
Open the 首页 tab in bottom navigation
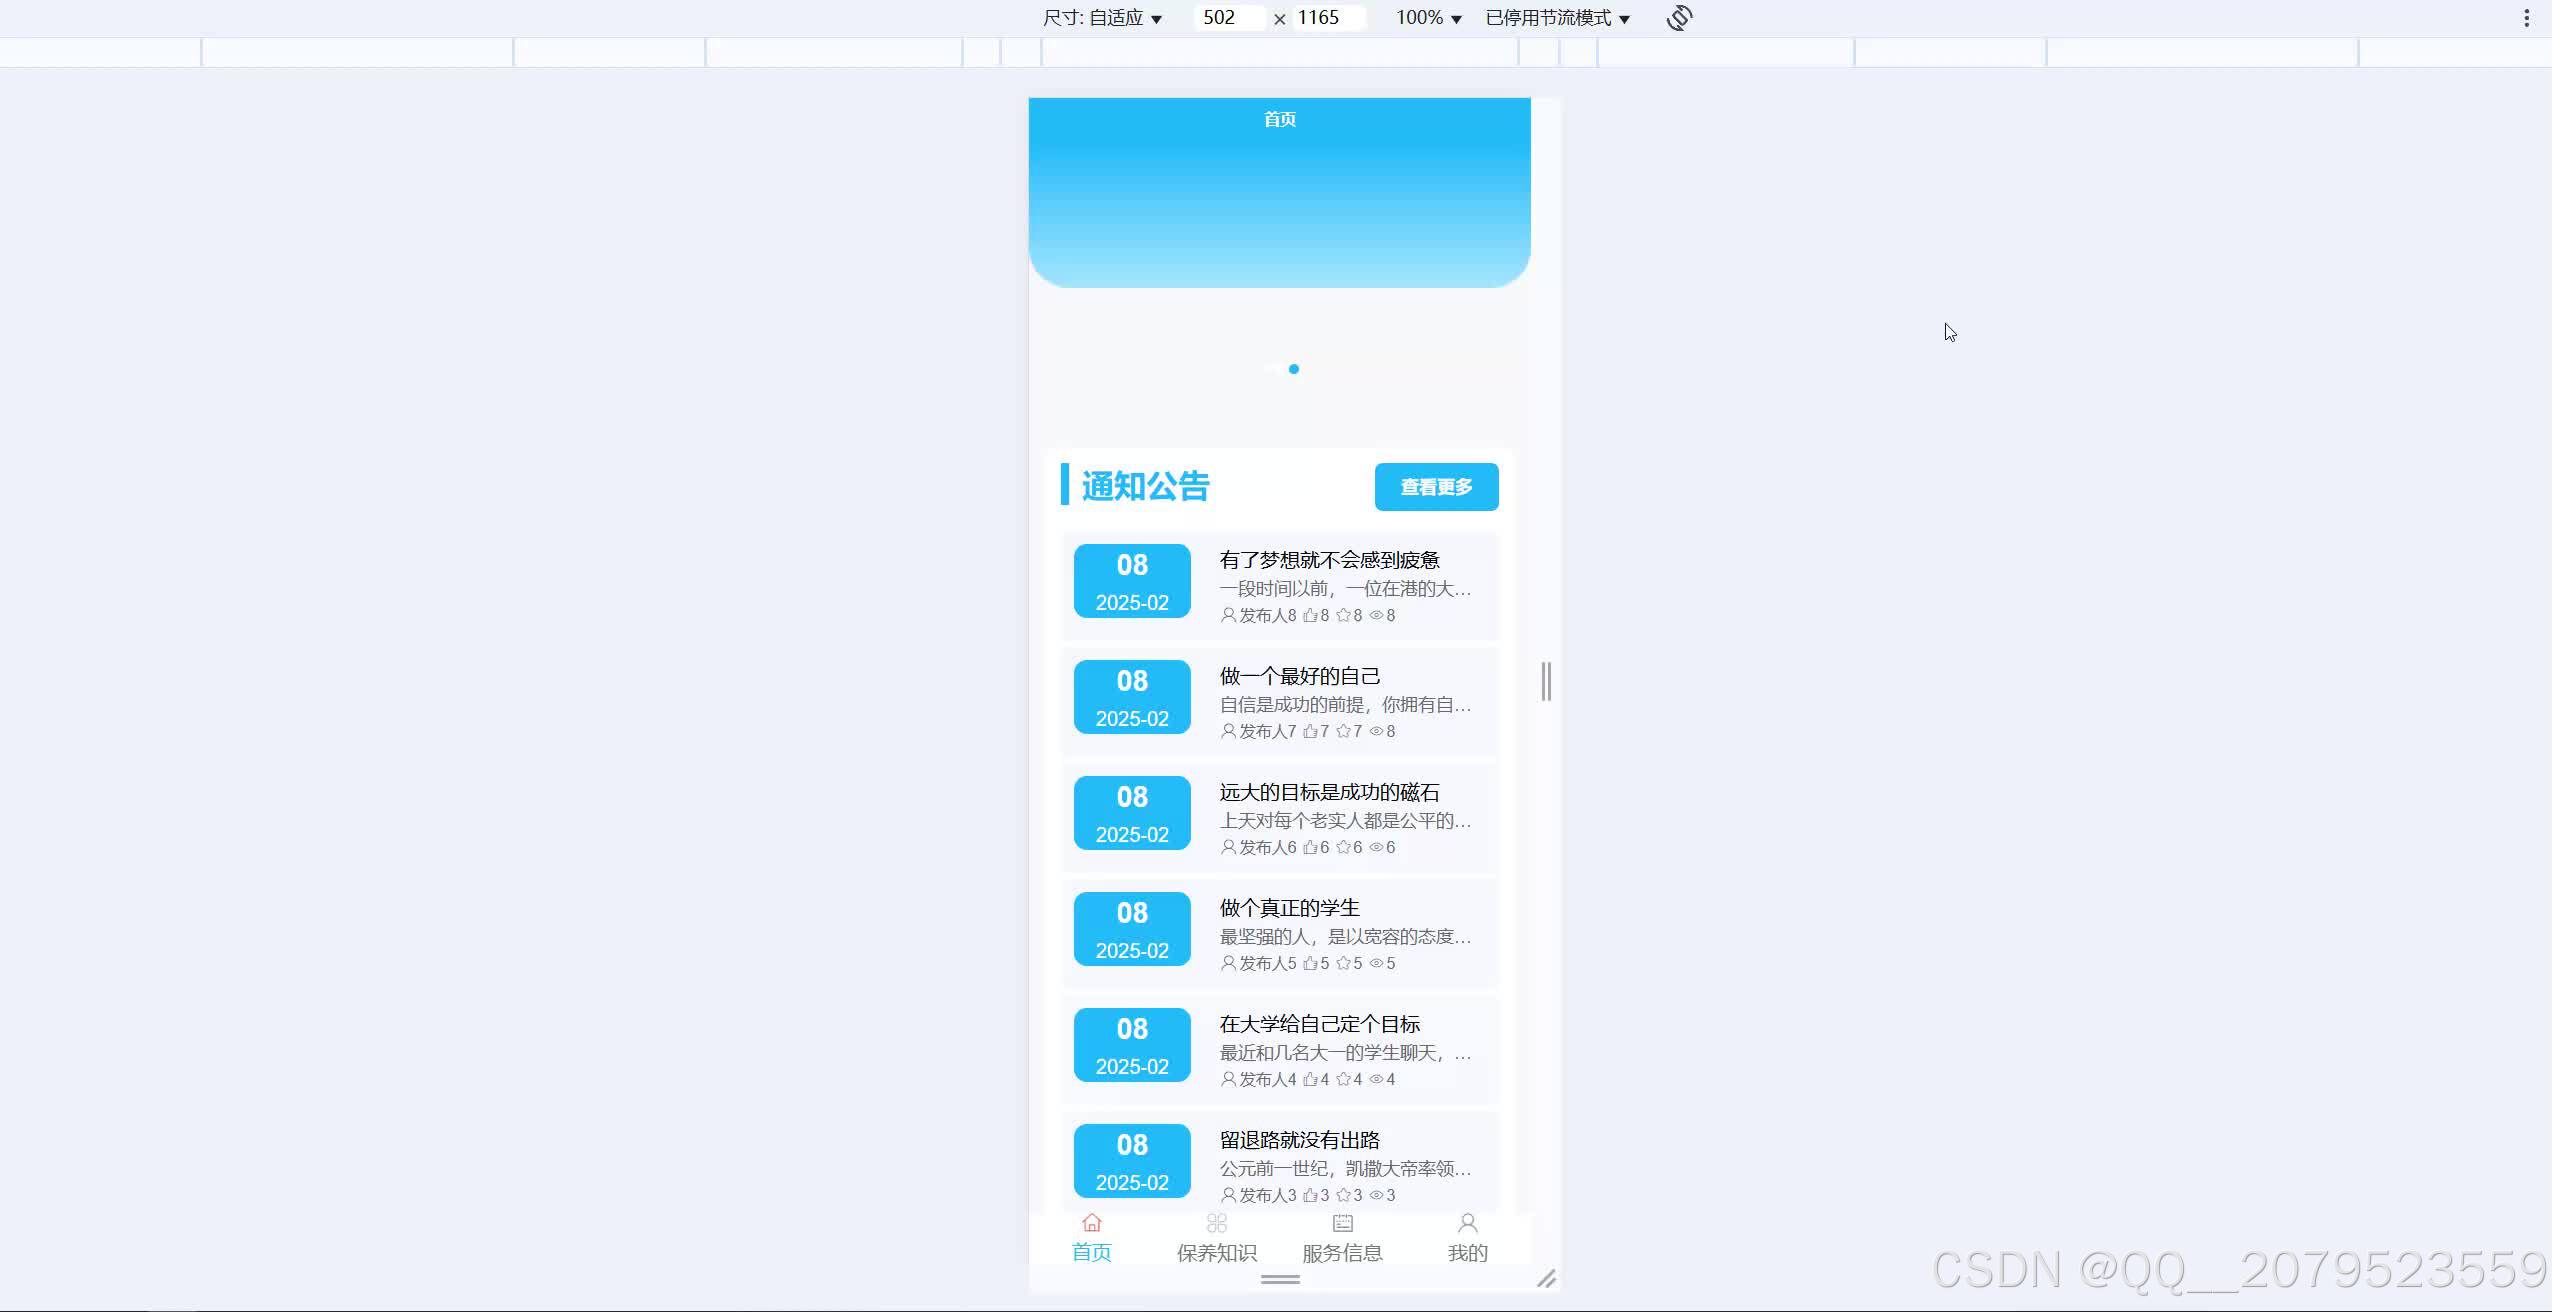[x=1091, y=1239]
